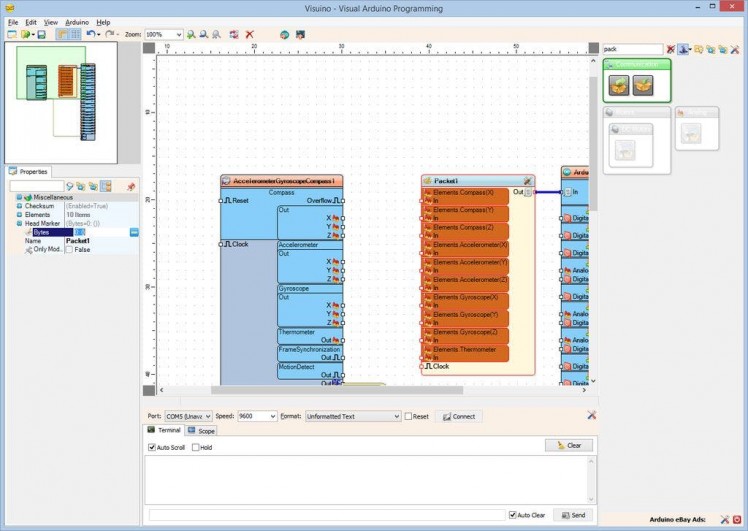The image size is (748, 531).
Task: Enable the Hold checkbox
Action: 196,447
